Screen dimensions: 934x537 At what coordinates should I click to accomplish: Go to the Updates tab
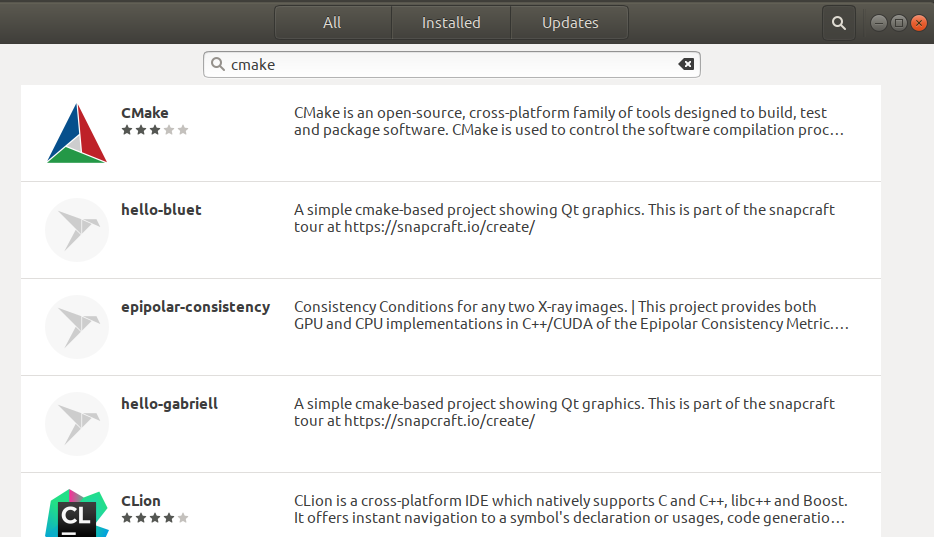[570, 22]
